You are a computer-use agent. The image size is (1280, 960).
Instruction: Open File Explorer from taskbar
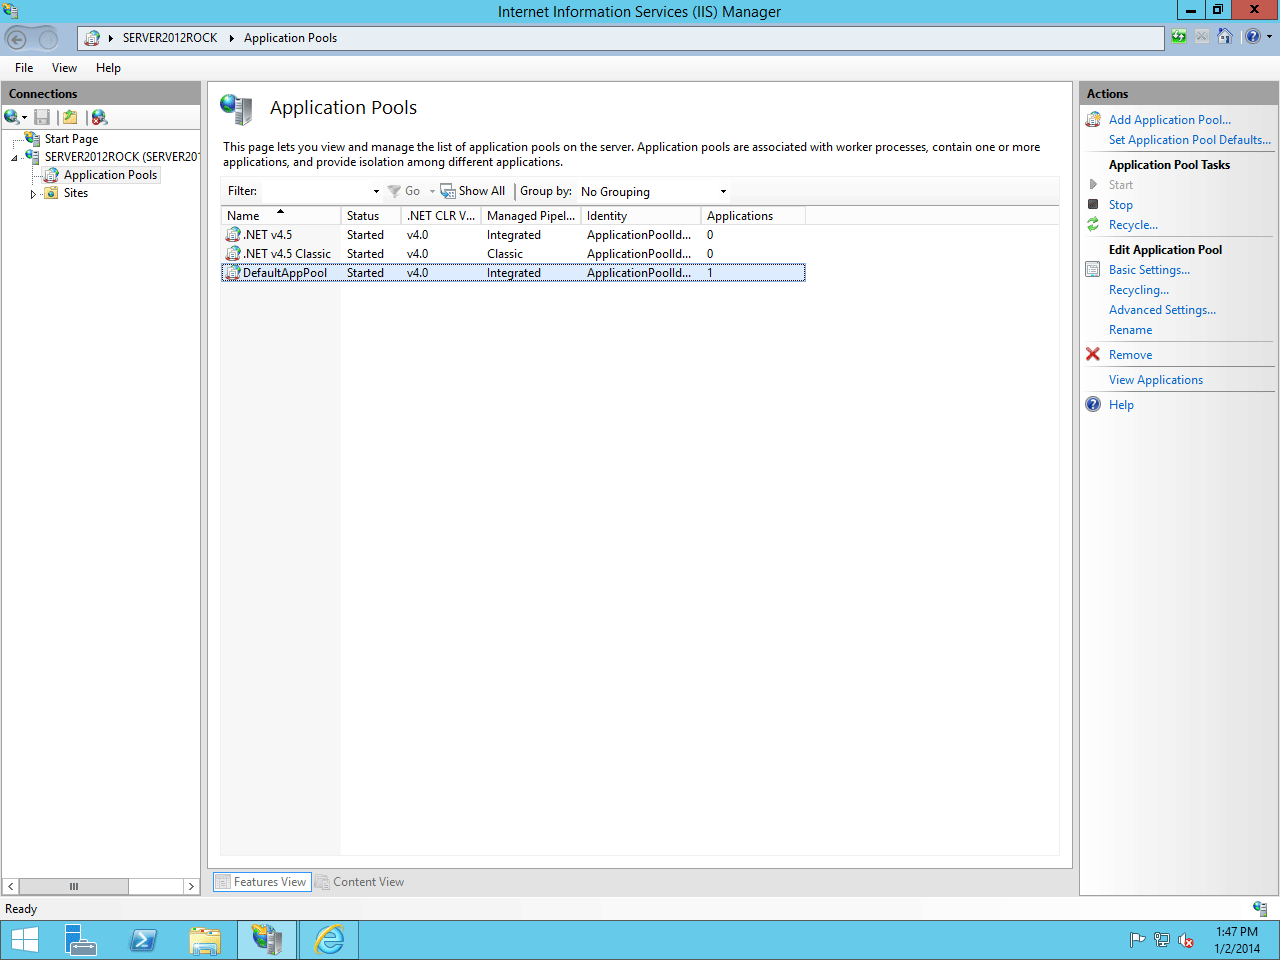[x=205, y=940]
